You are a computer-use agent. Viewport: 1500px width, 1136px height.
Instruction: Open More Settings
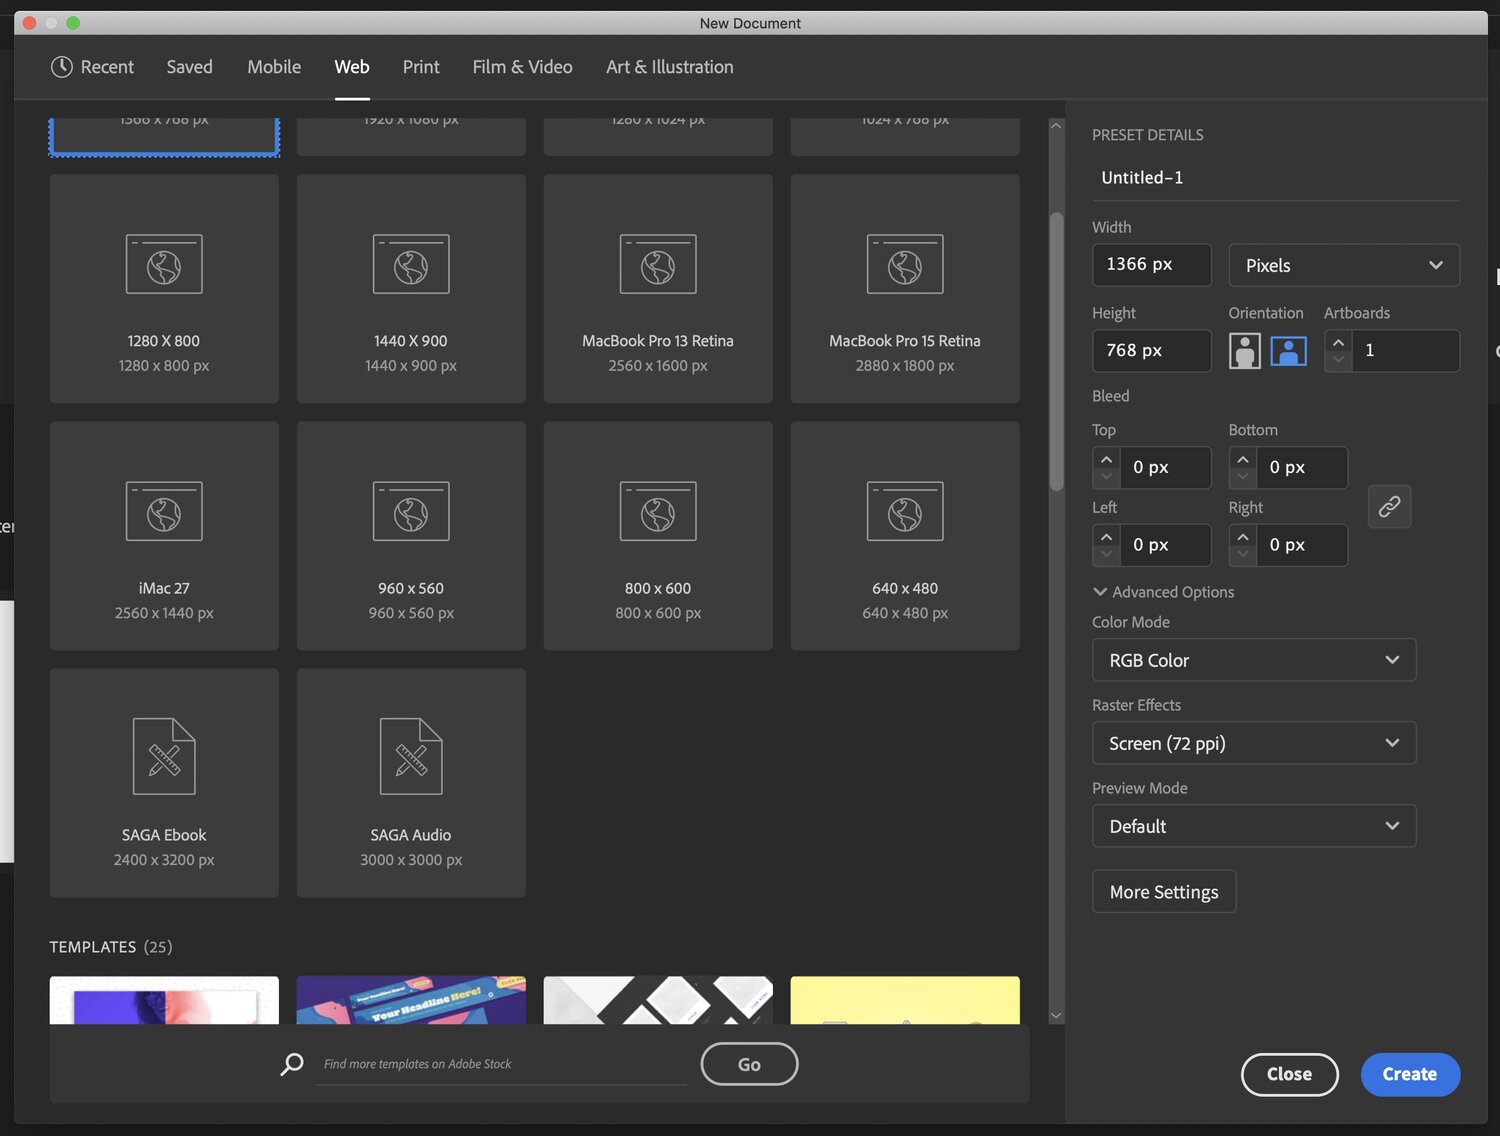click(1164, 892)
